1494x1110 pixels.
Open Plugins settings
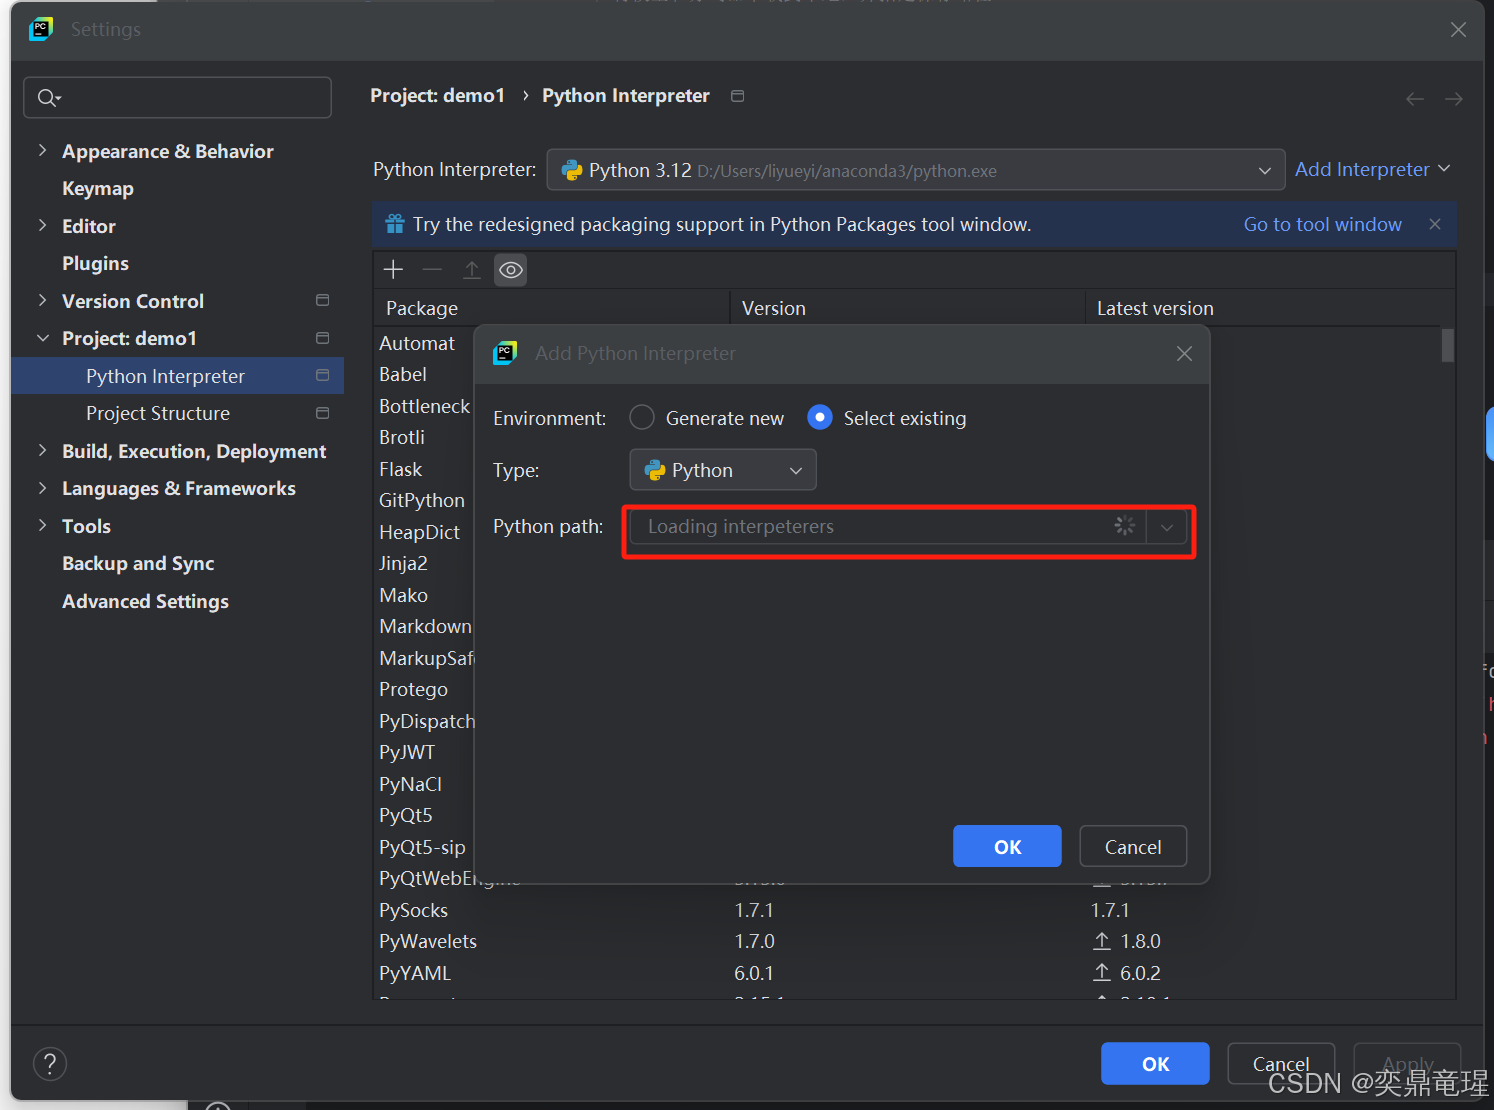pyautogui.click(x=95, y=263)
